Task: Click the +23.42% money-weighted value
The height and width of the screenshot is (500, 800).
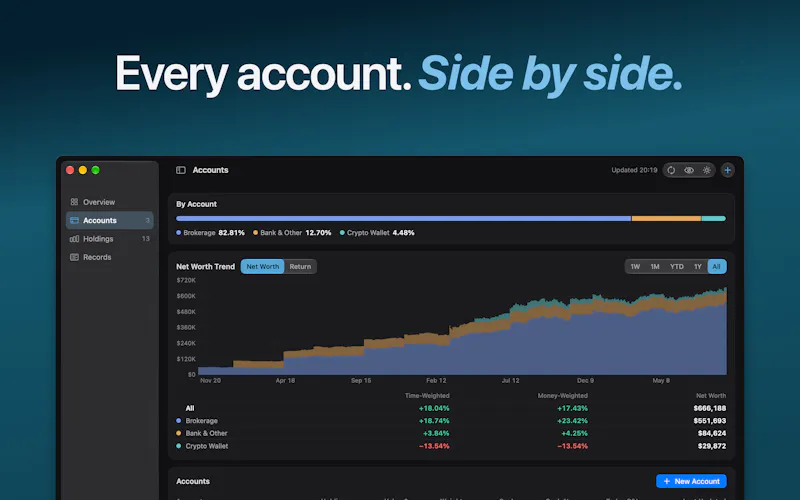Action: [x=572, y=421]
